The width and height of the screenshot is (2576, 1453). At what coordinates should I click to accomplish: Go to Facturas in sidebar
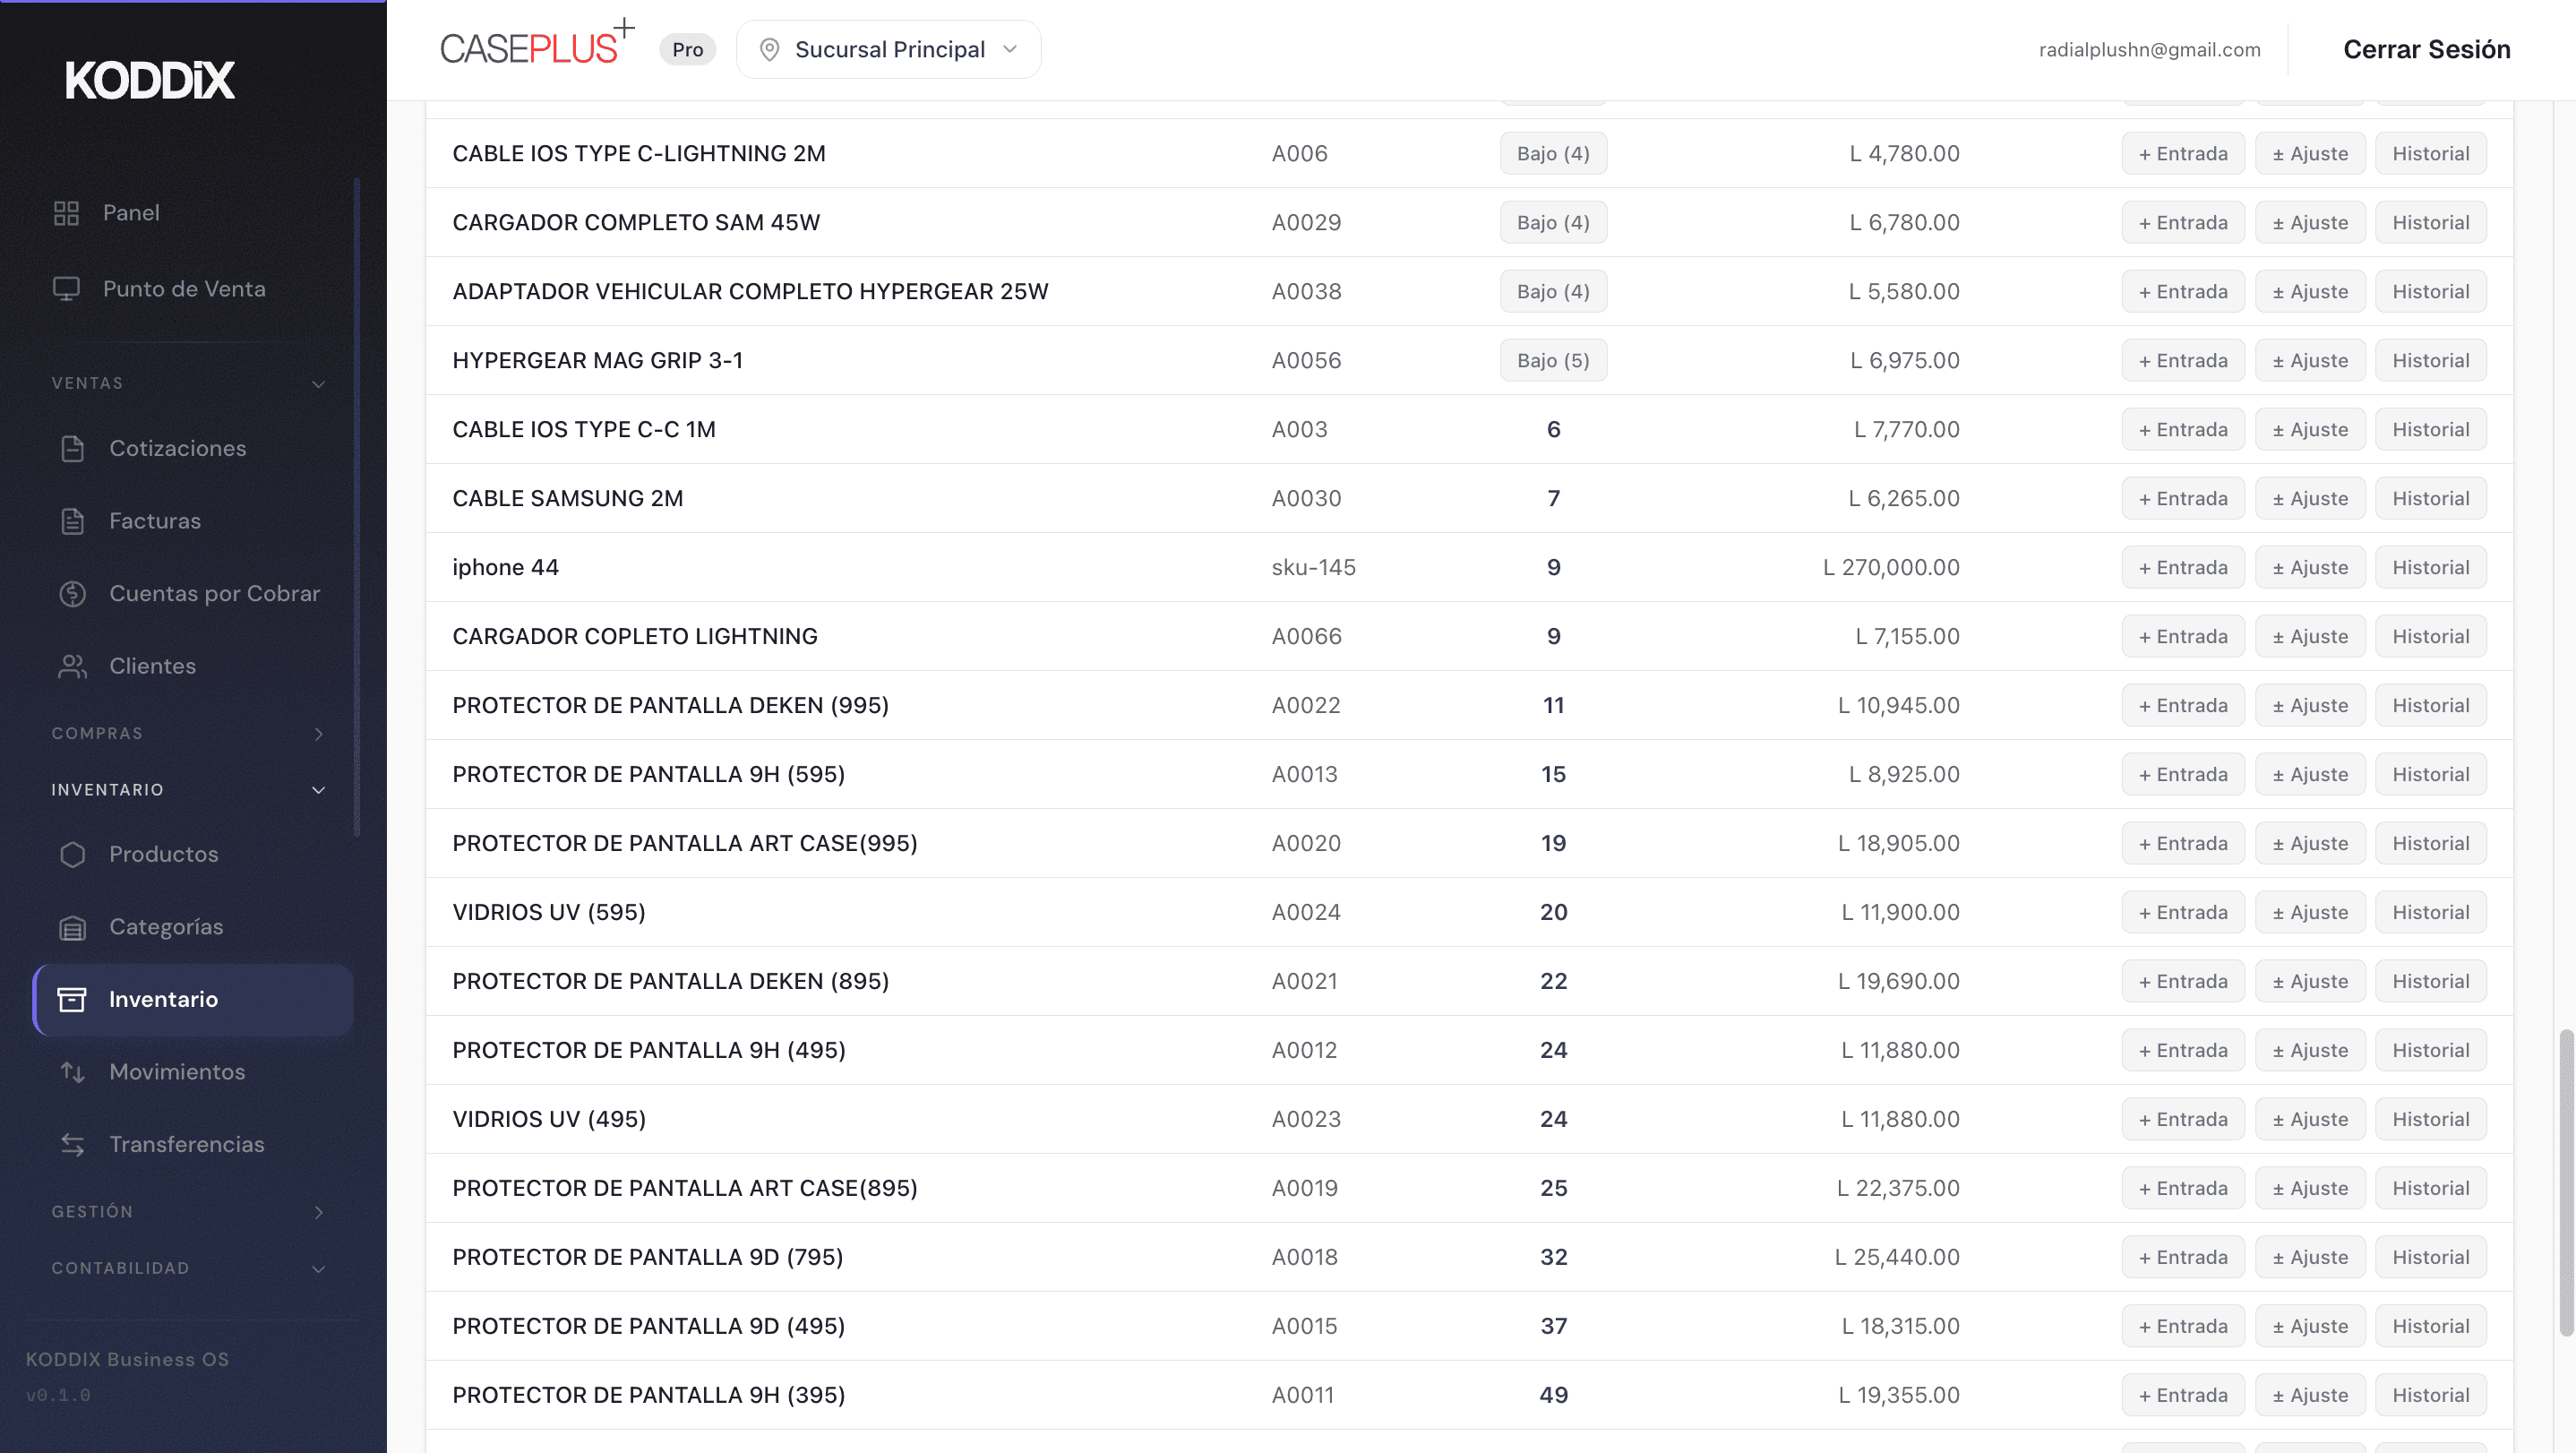[x=154, y=521]
